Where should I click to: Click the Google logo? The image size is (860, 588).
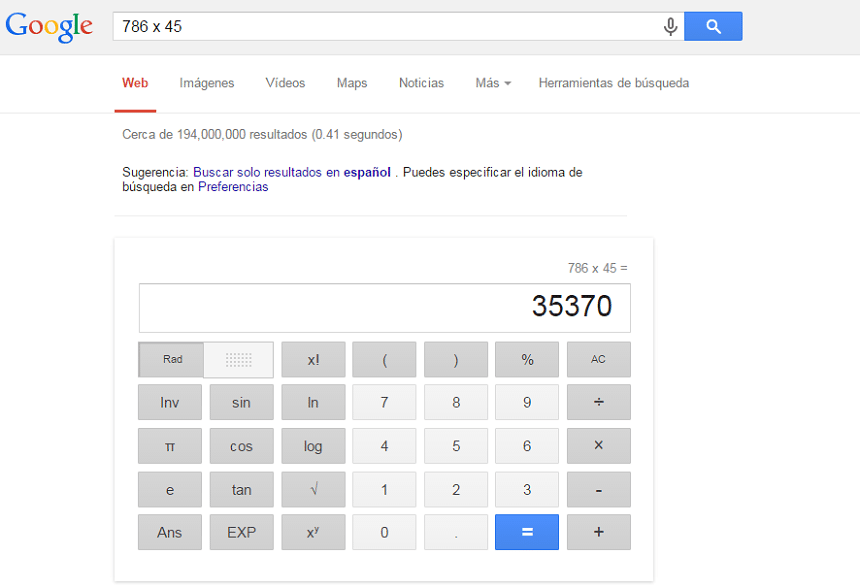pyautogui.click(x=49, y=27)
